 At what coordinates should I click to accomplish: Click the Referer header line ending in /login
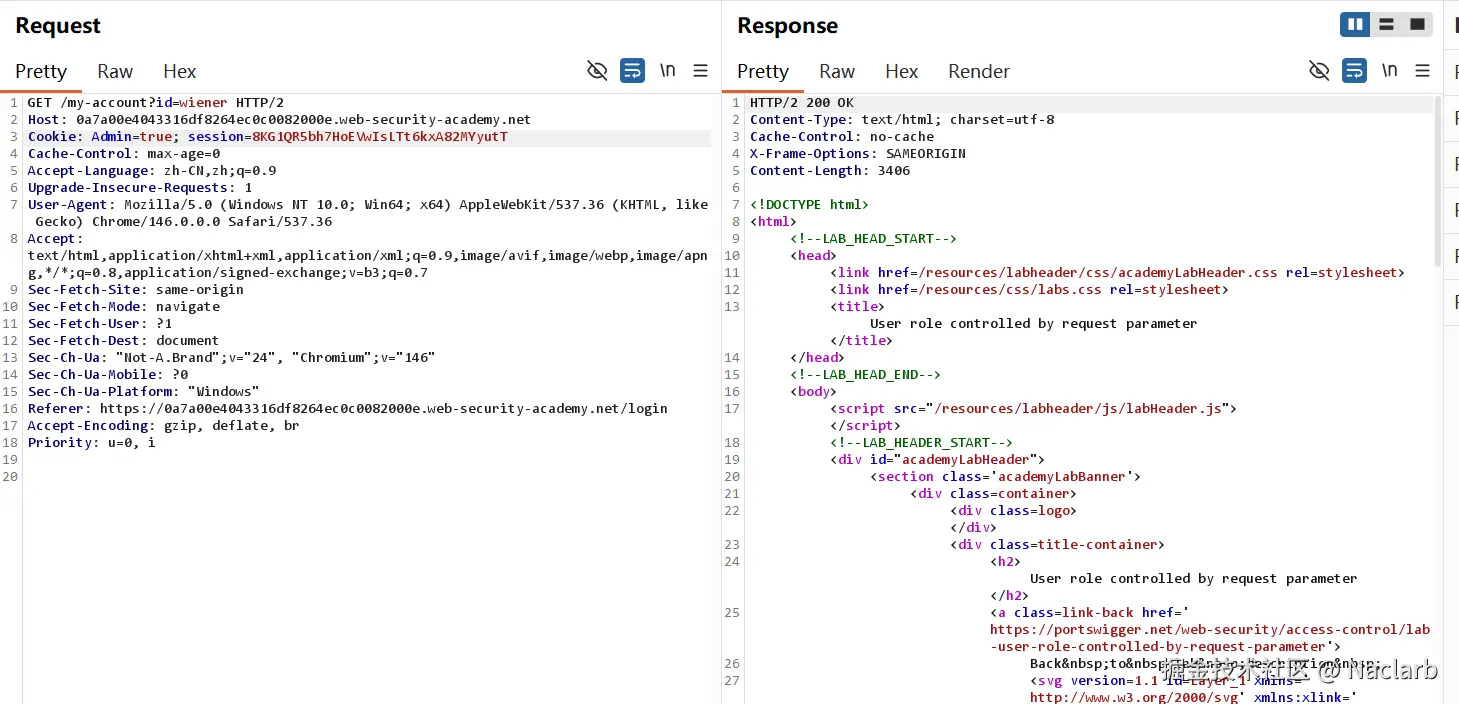point(347,408)
